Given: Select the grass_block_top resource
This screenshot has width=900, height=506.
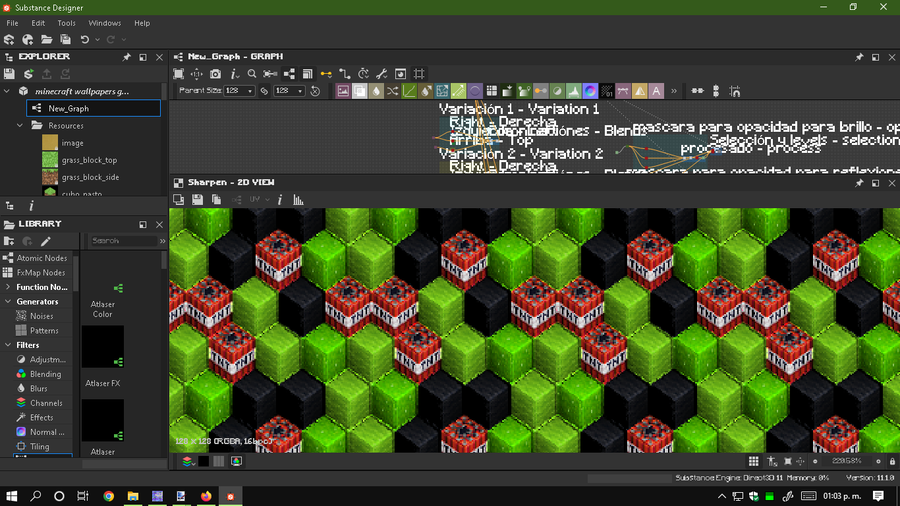Looking at the screenshot, I should point(89,160).
